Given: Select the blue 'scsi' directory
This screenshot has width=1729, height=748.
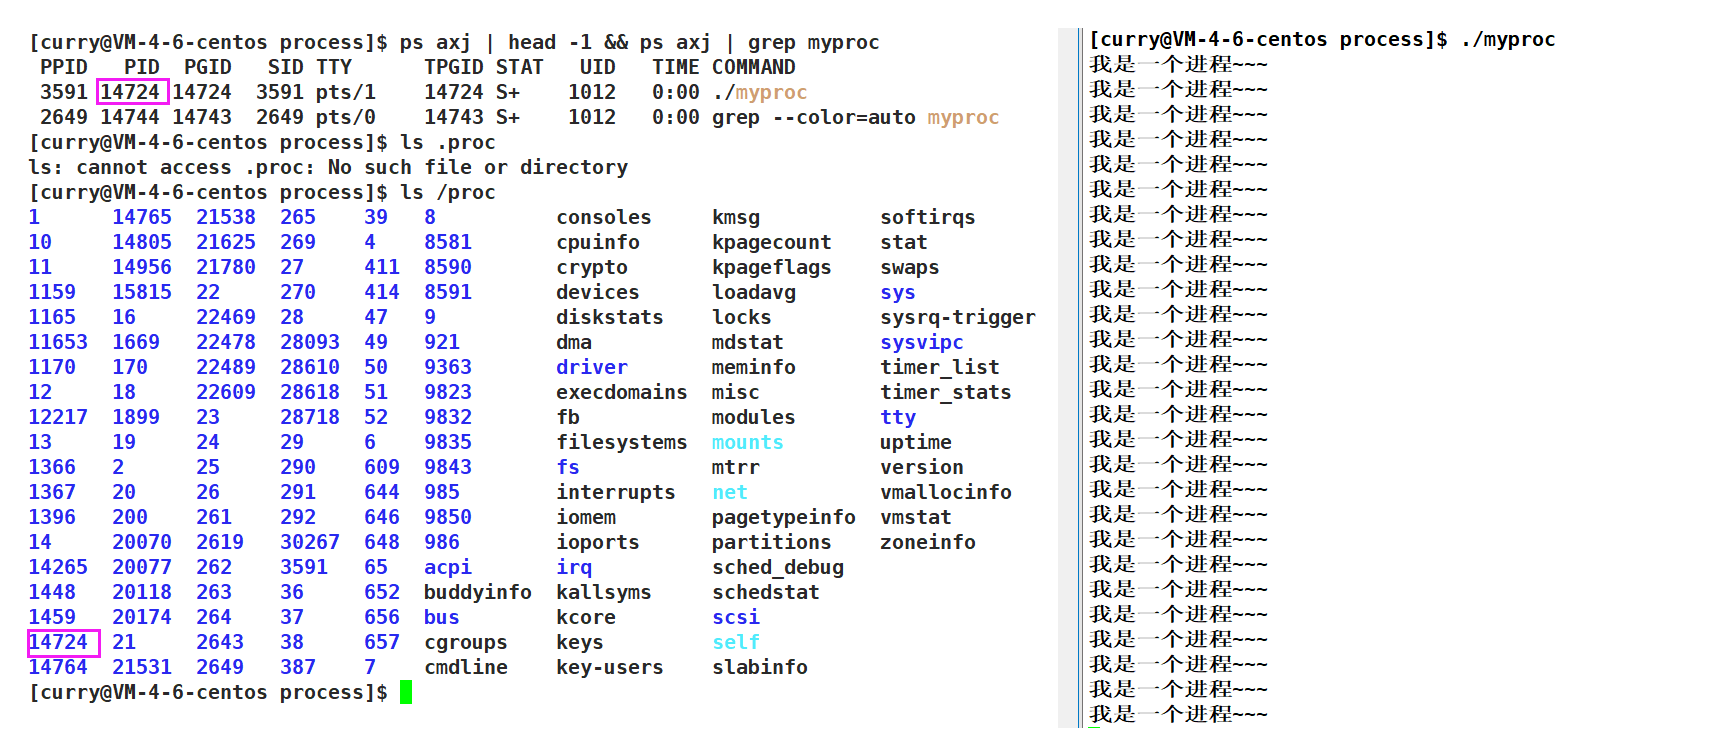Looking at the screenshot, I should point(735,618).
